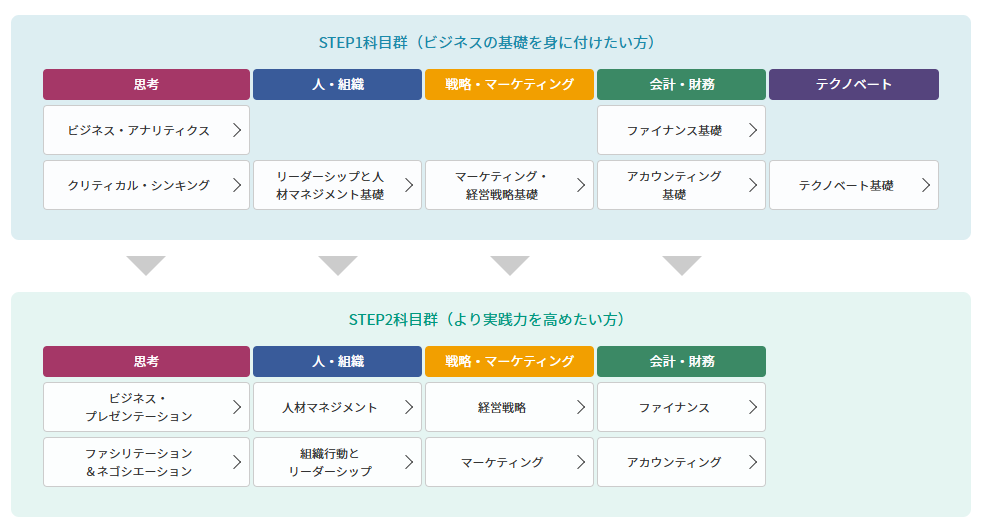Image resolution: width=983 pixels, height=522 pixels.
Task: Select ファシリテーション＆ネゴシエーション course
Action: pos(138,462)
